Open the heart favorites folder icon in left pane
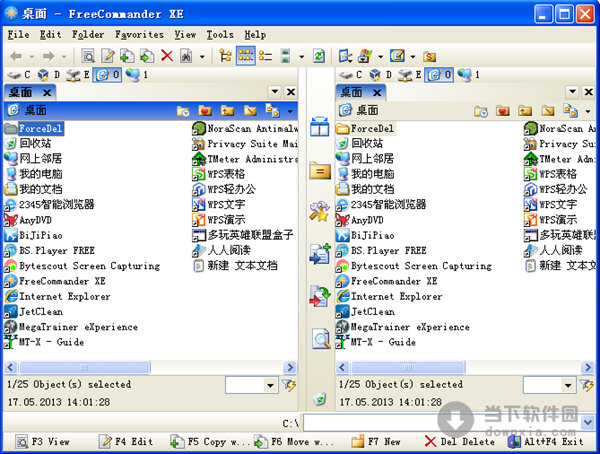The height and width of the screenshot is (454, 600). click(x=205, y=110)
